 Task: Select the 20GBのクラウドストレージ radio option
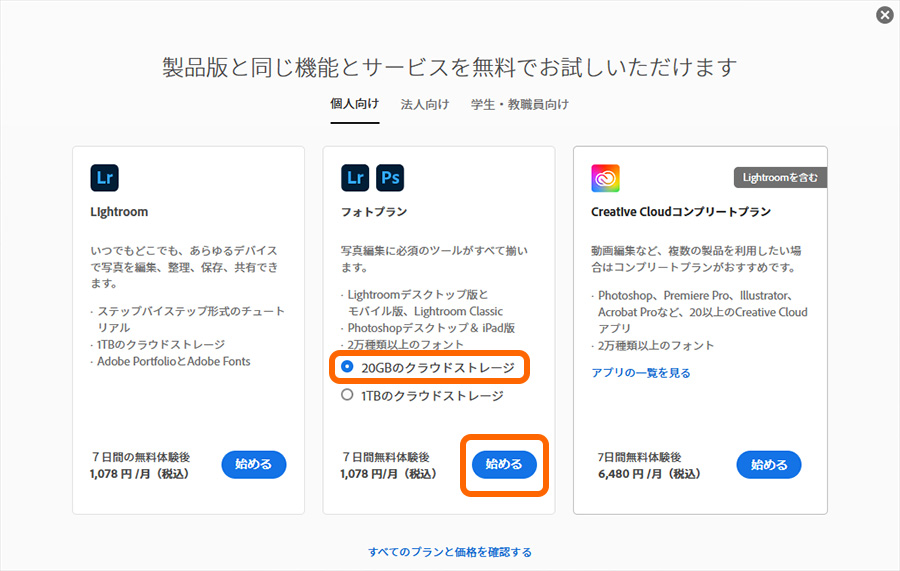pos(347,366)
